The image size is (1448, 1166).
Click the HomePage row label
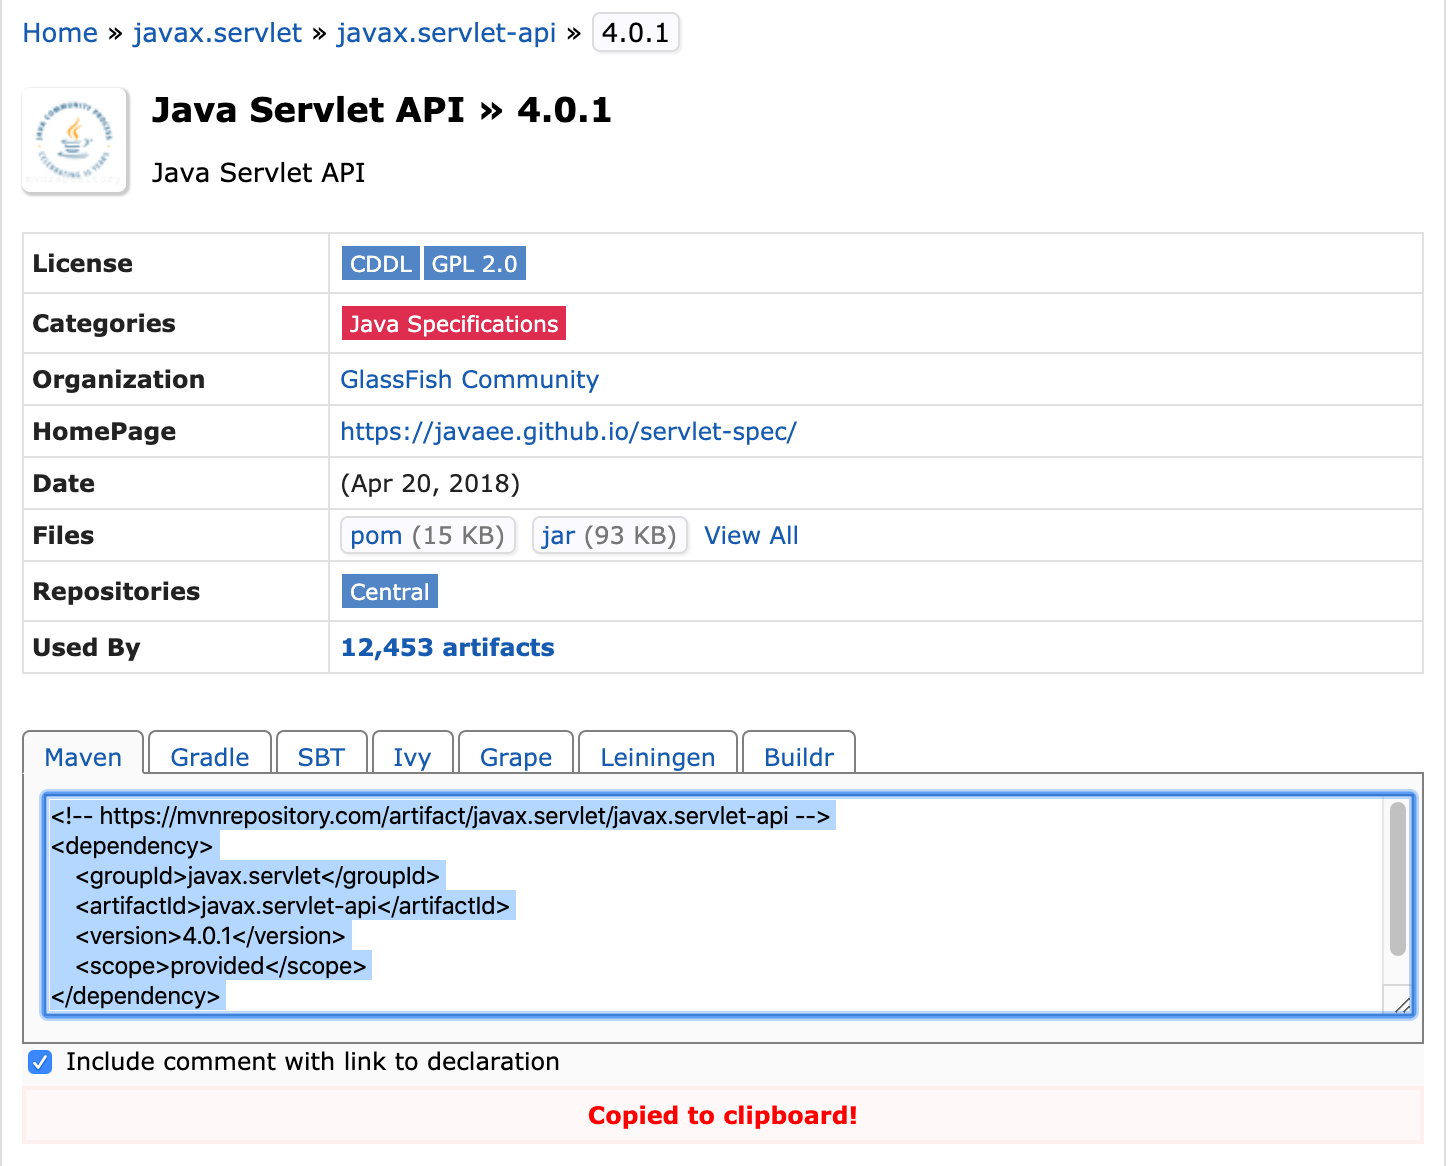point(105,432)
